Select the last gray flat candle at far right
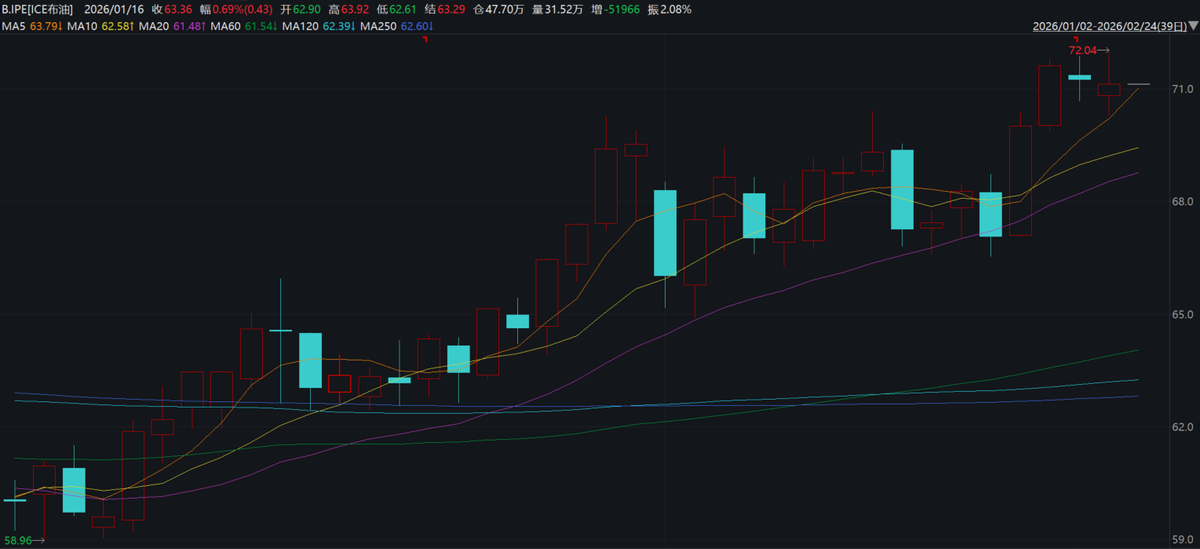This screenshot has height=549, width=1200. point(1139,85)
